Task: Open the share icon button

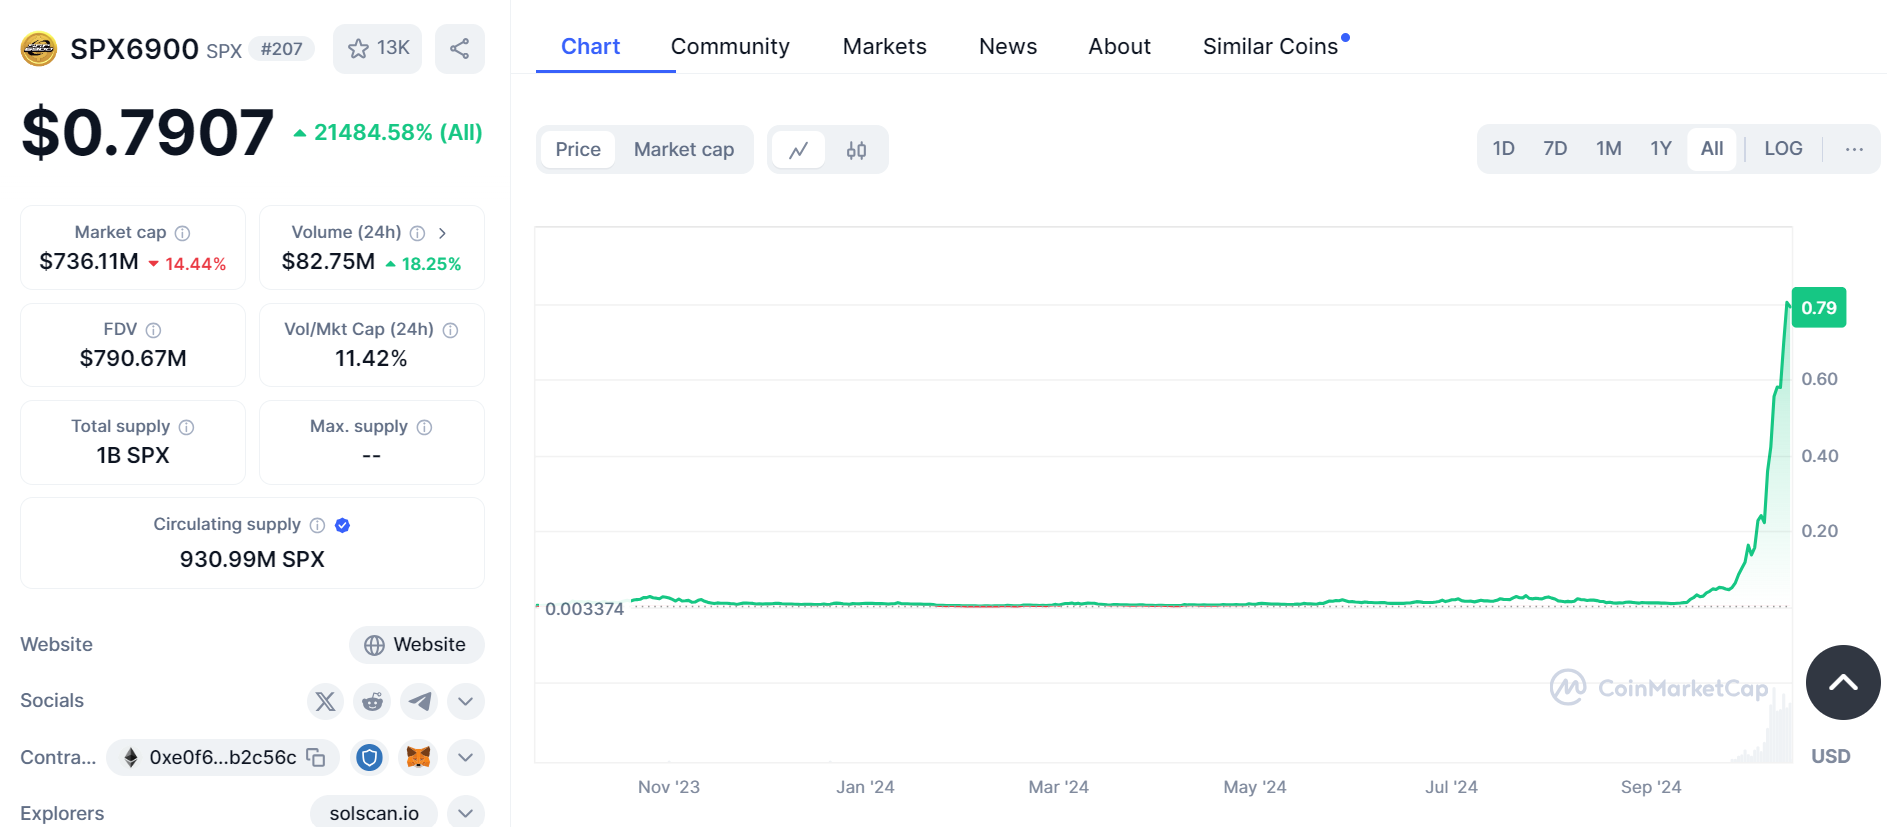Action: [x=460, y=48]
